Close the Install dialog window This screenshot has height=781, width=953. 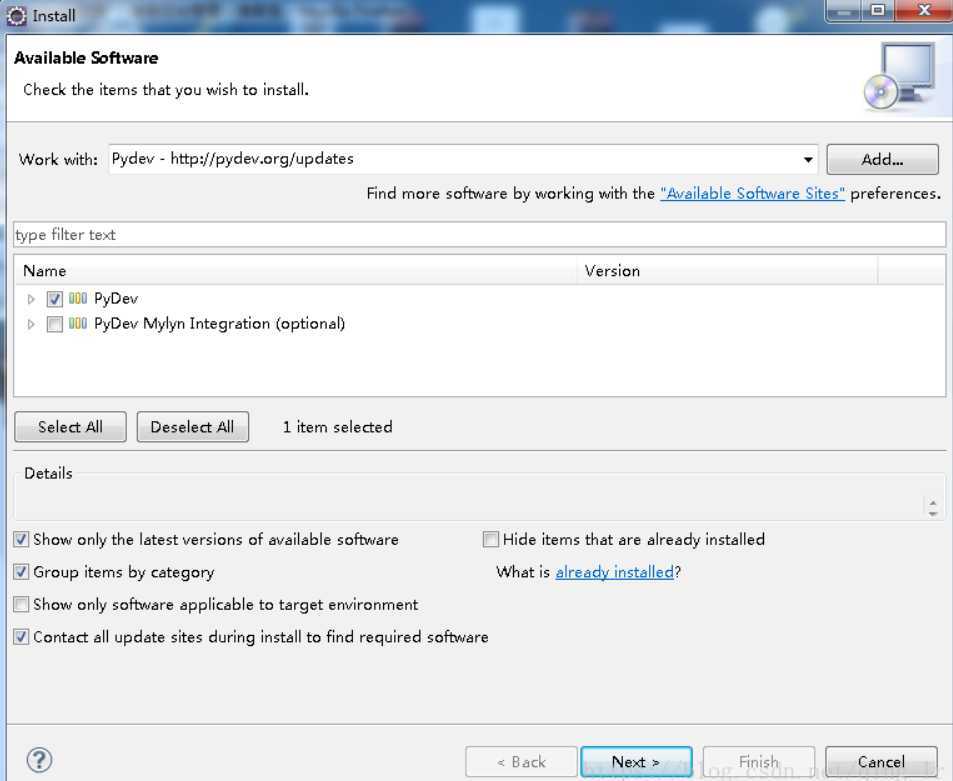pyautogui.click(x=924, y=11)
